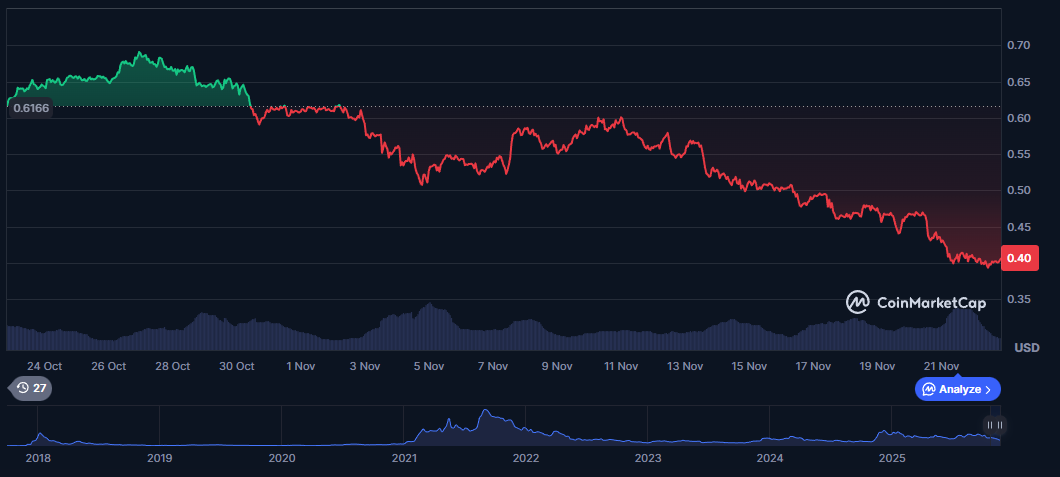Click the 26 Oct date label
Viewport: 1060px width, 477px height.
109,366
